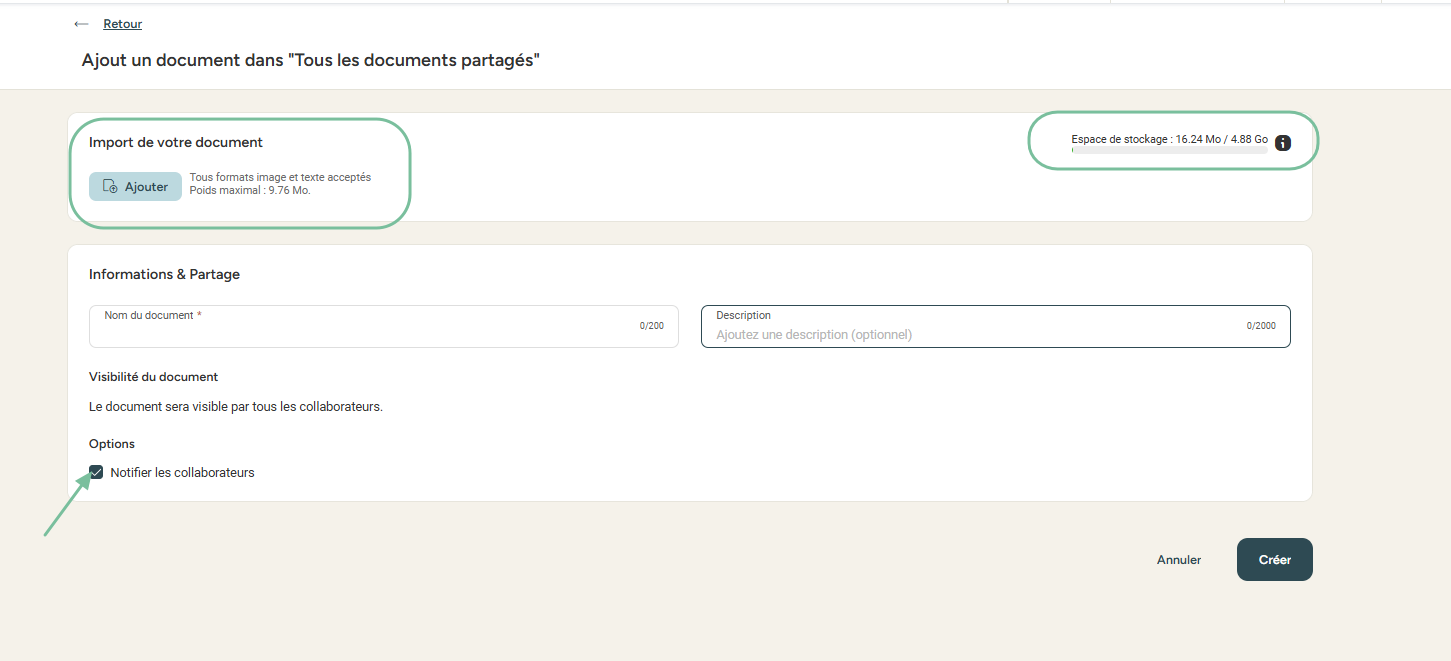1451x661 pixels.
Task: Click the storage usage progress bar
Action: point(1169,150)
